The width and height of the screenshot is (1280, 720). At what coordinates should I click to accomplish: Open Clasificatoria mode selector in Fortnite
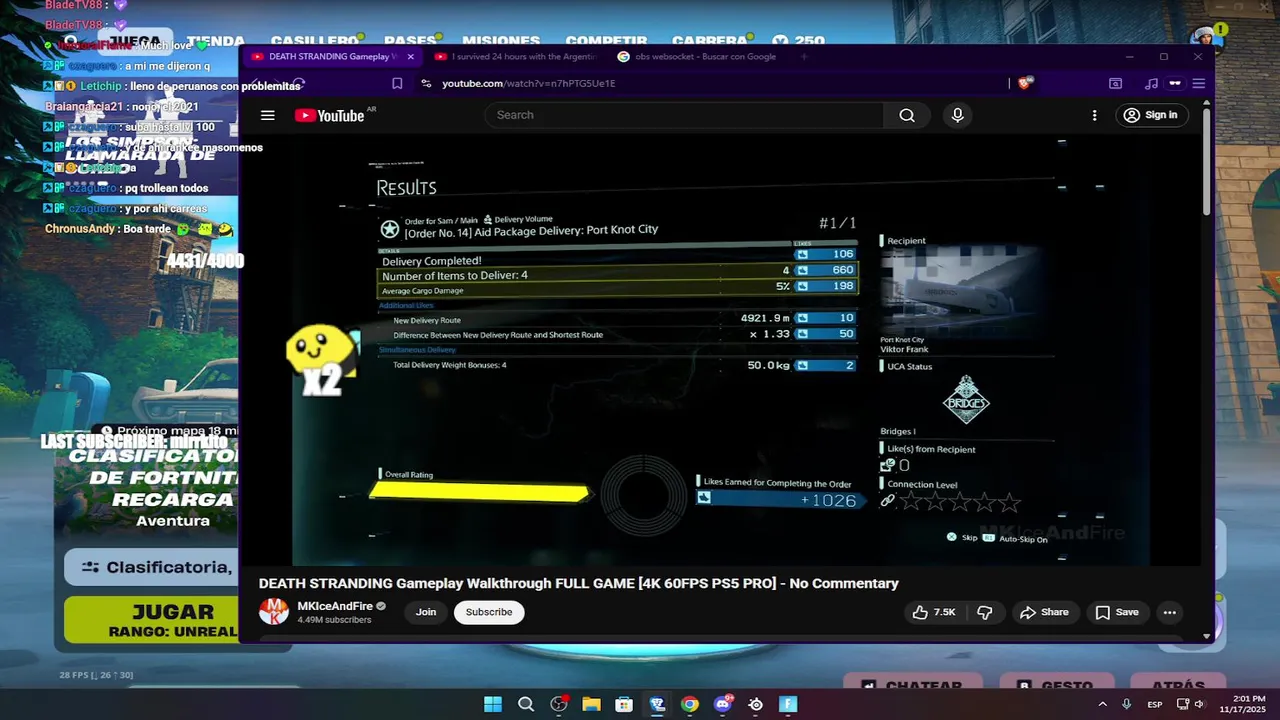pos(151,567)
